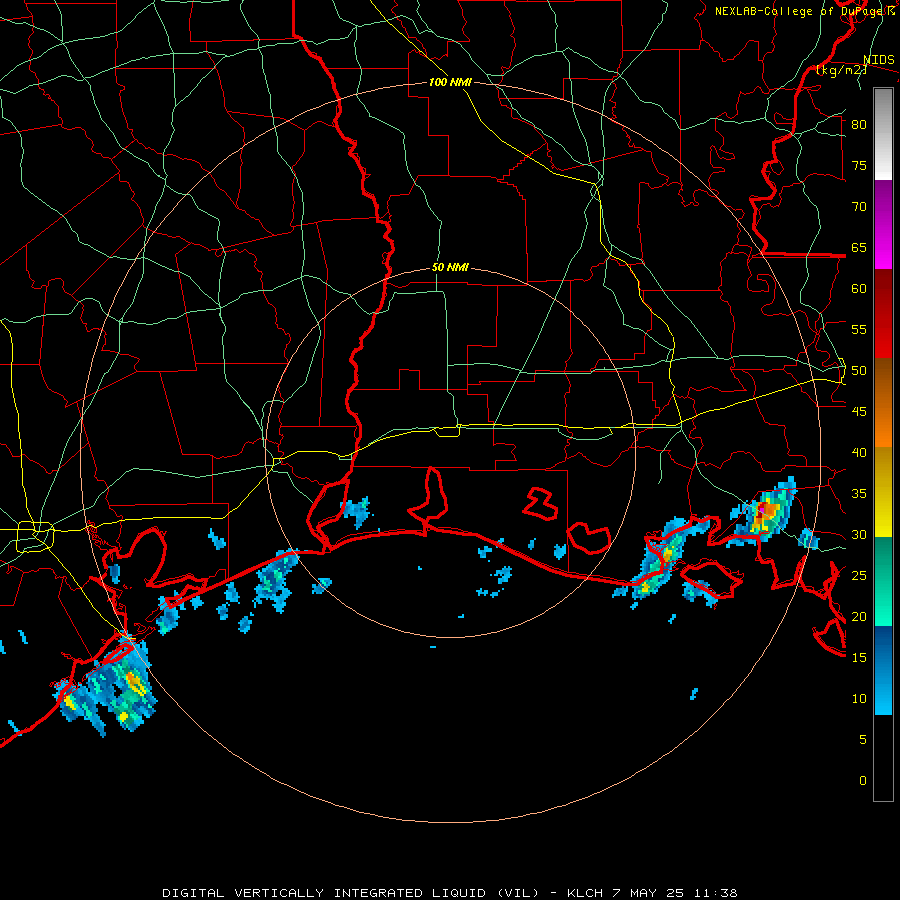Click the scale value 65
Screen dimensions: 900x900
point(859,247)
